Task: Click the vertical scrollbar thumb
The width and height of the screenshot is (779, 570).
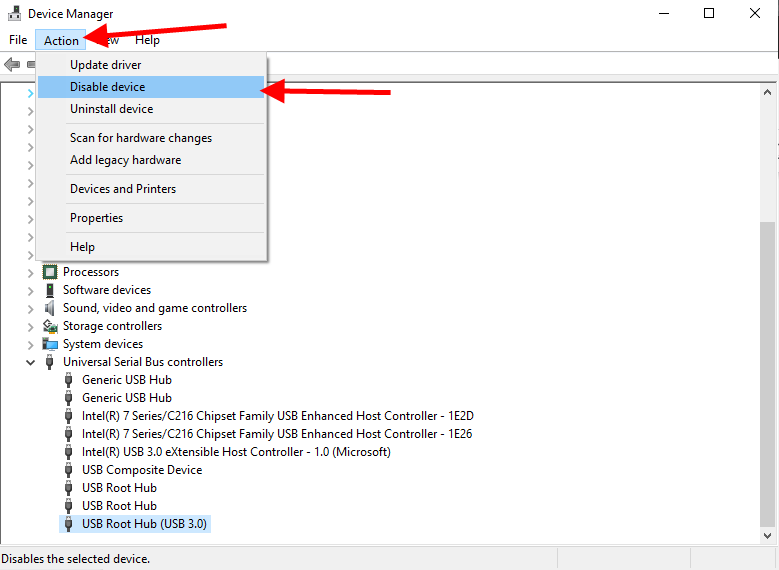Action: coord(767,373)
